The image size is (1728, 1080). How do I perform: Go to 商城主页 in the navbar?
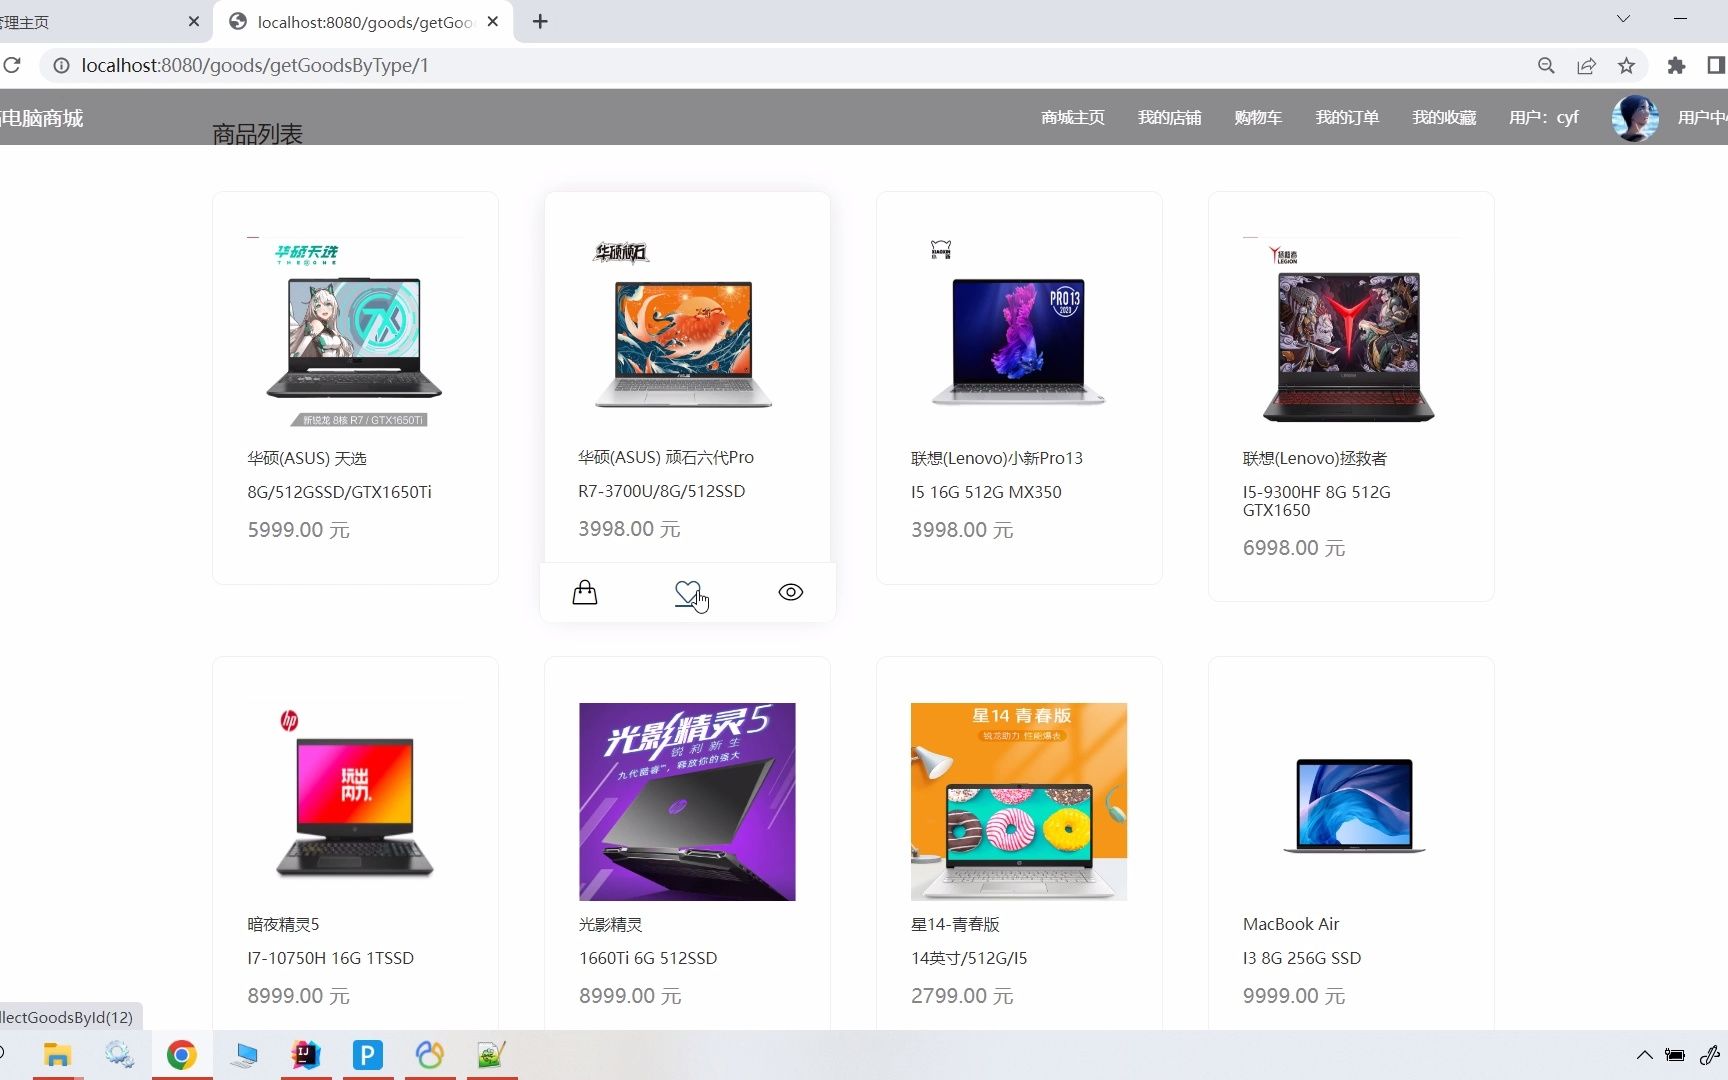click(1073, 117)
